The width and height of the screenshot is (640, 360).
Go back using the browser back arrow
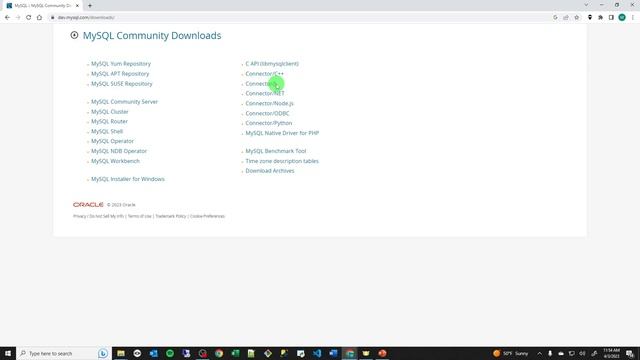[x=7, y=18]
